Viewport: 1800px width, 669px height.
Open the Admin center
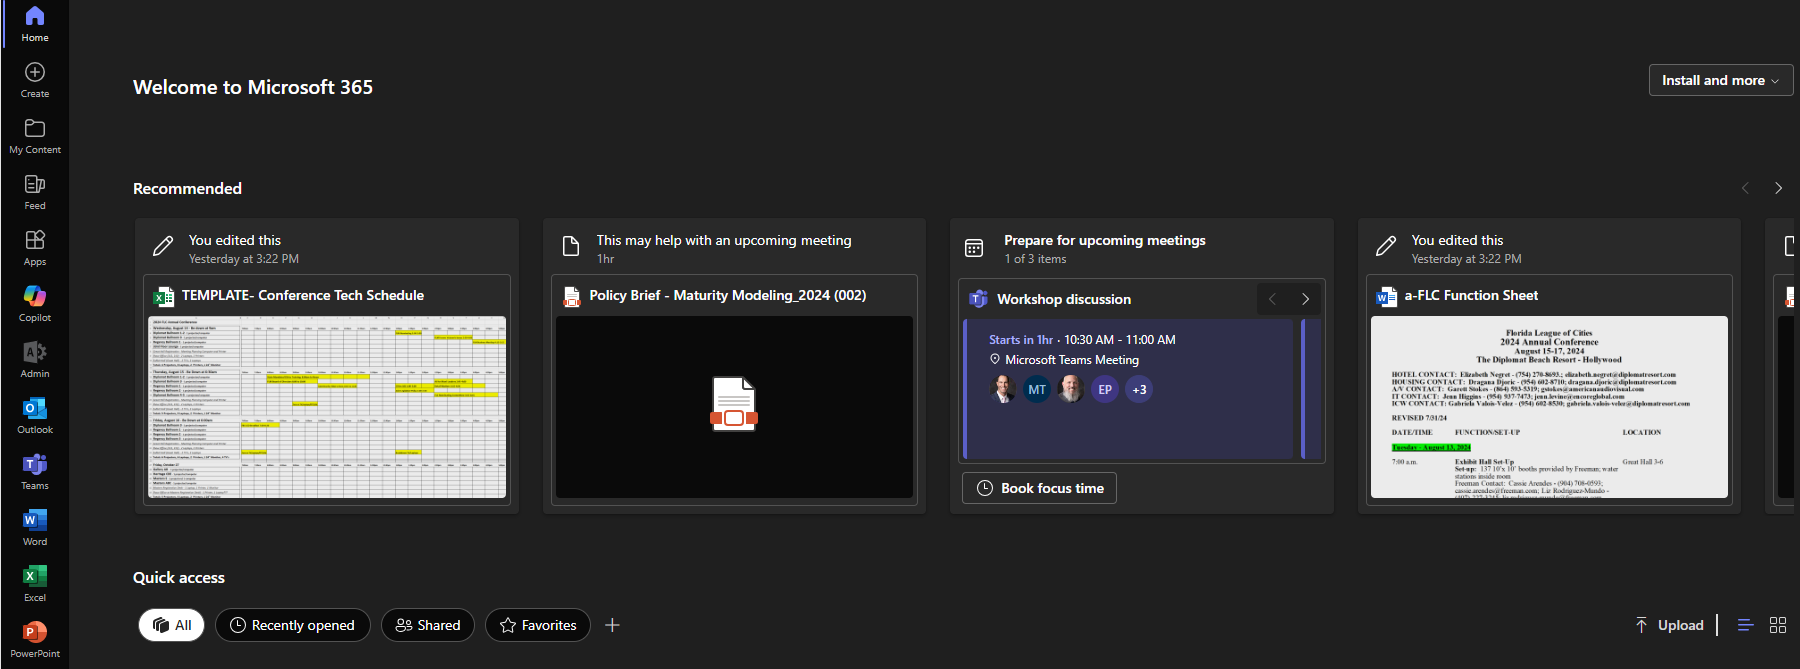pyautogui.click(x=35, y=360)
